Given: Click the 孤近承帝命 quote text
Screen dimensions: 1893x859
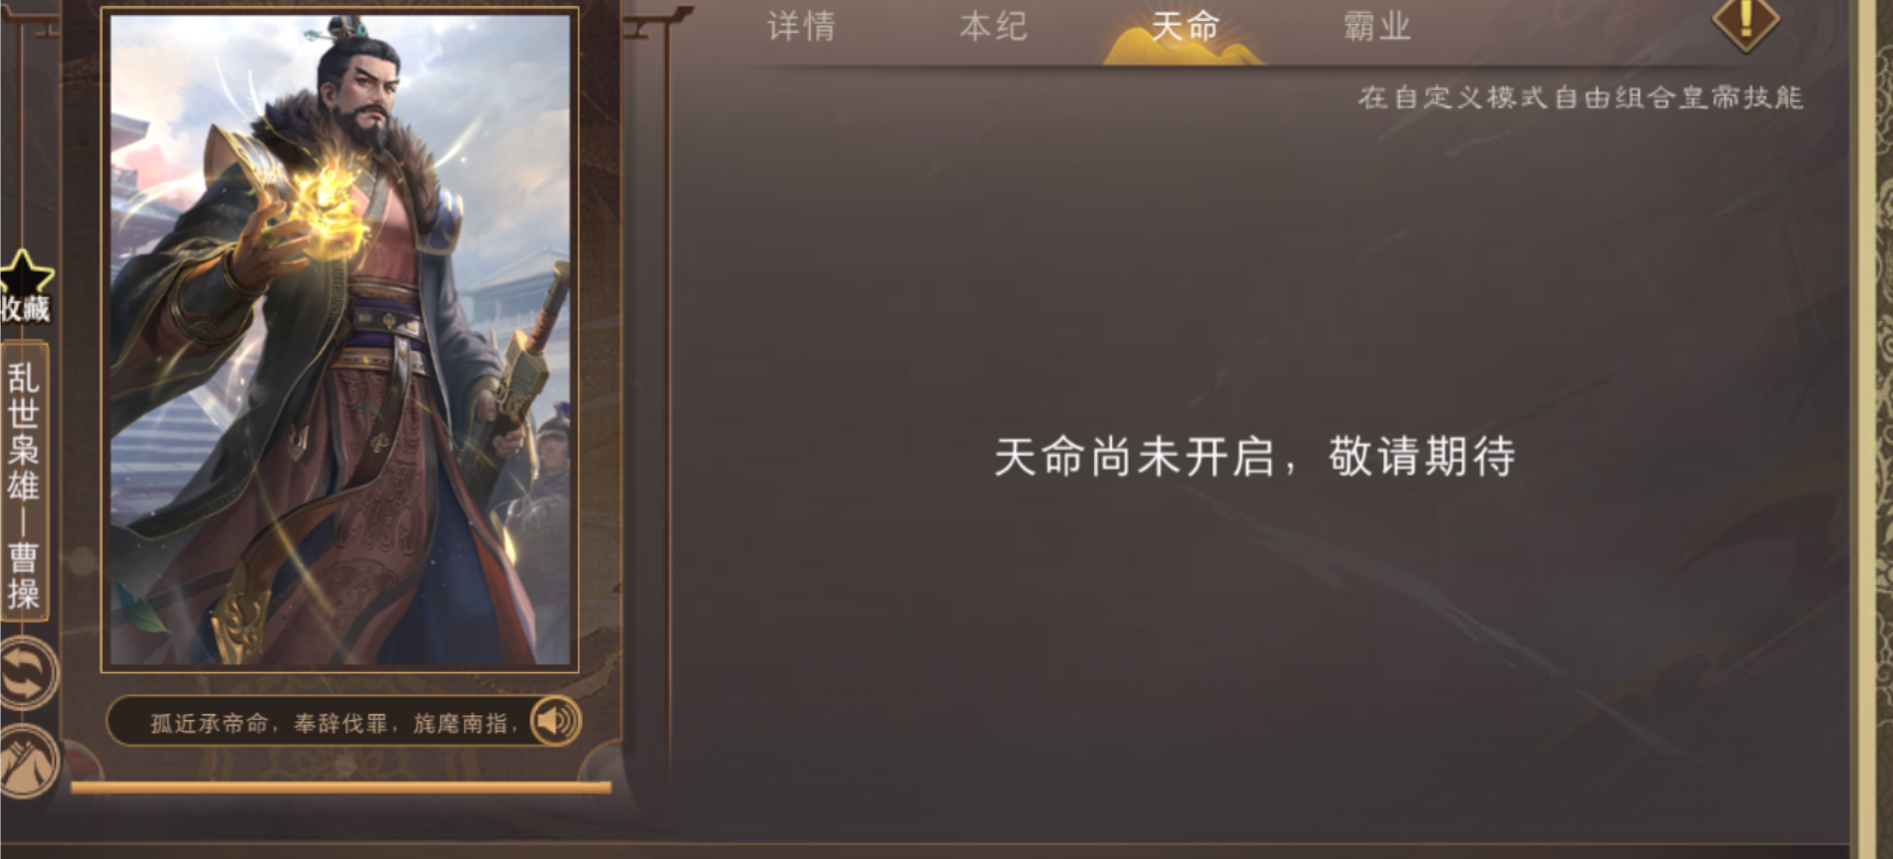Looking at the screenshot, I should [x=334, y=723].
